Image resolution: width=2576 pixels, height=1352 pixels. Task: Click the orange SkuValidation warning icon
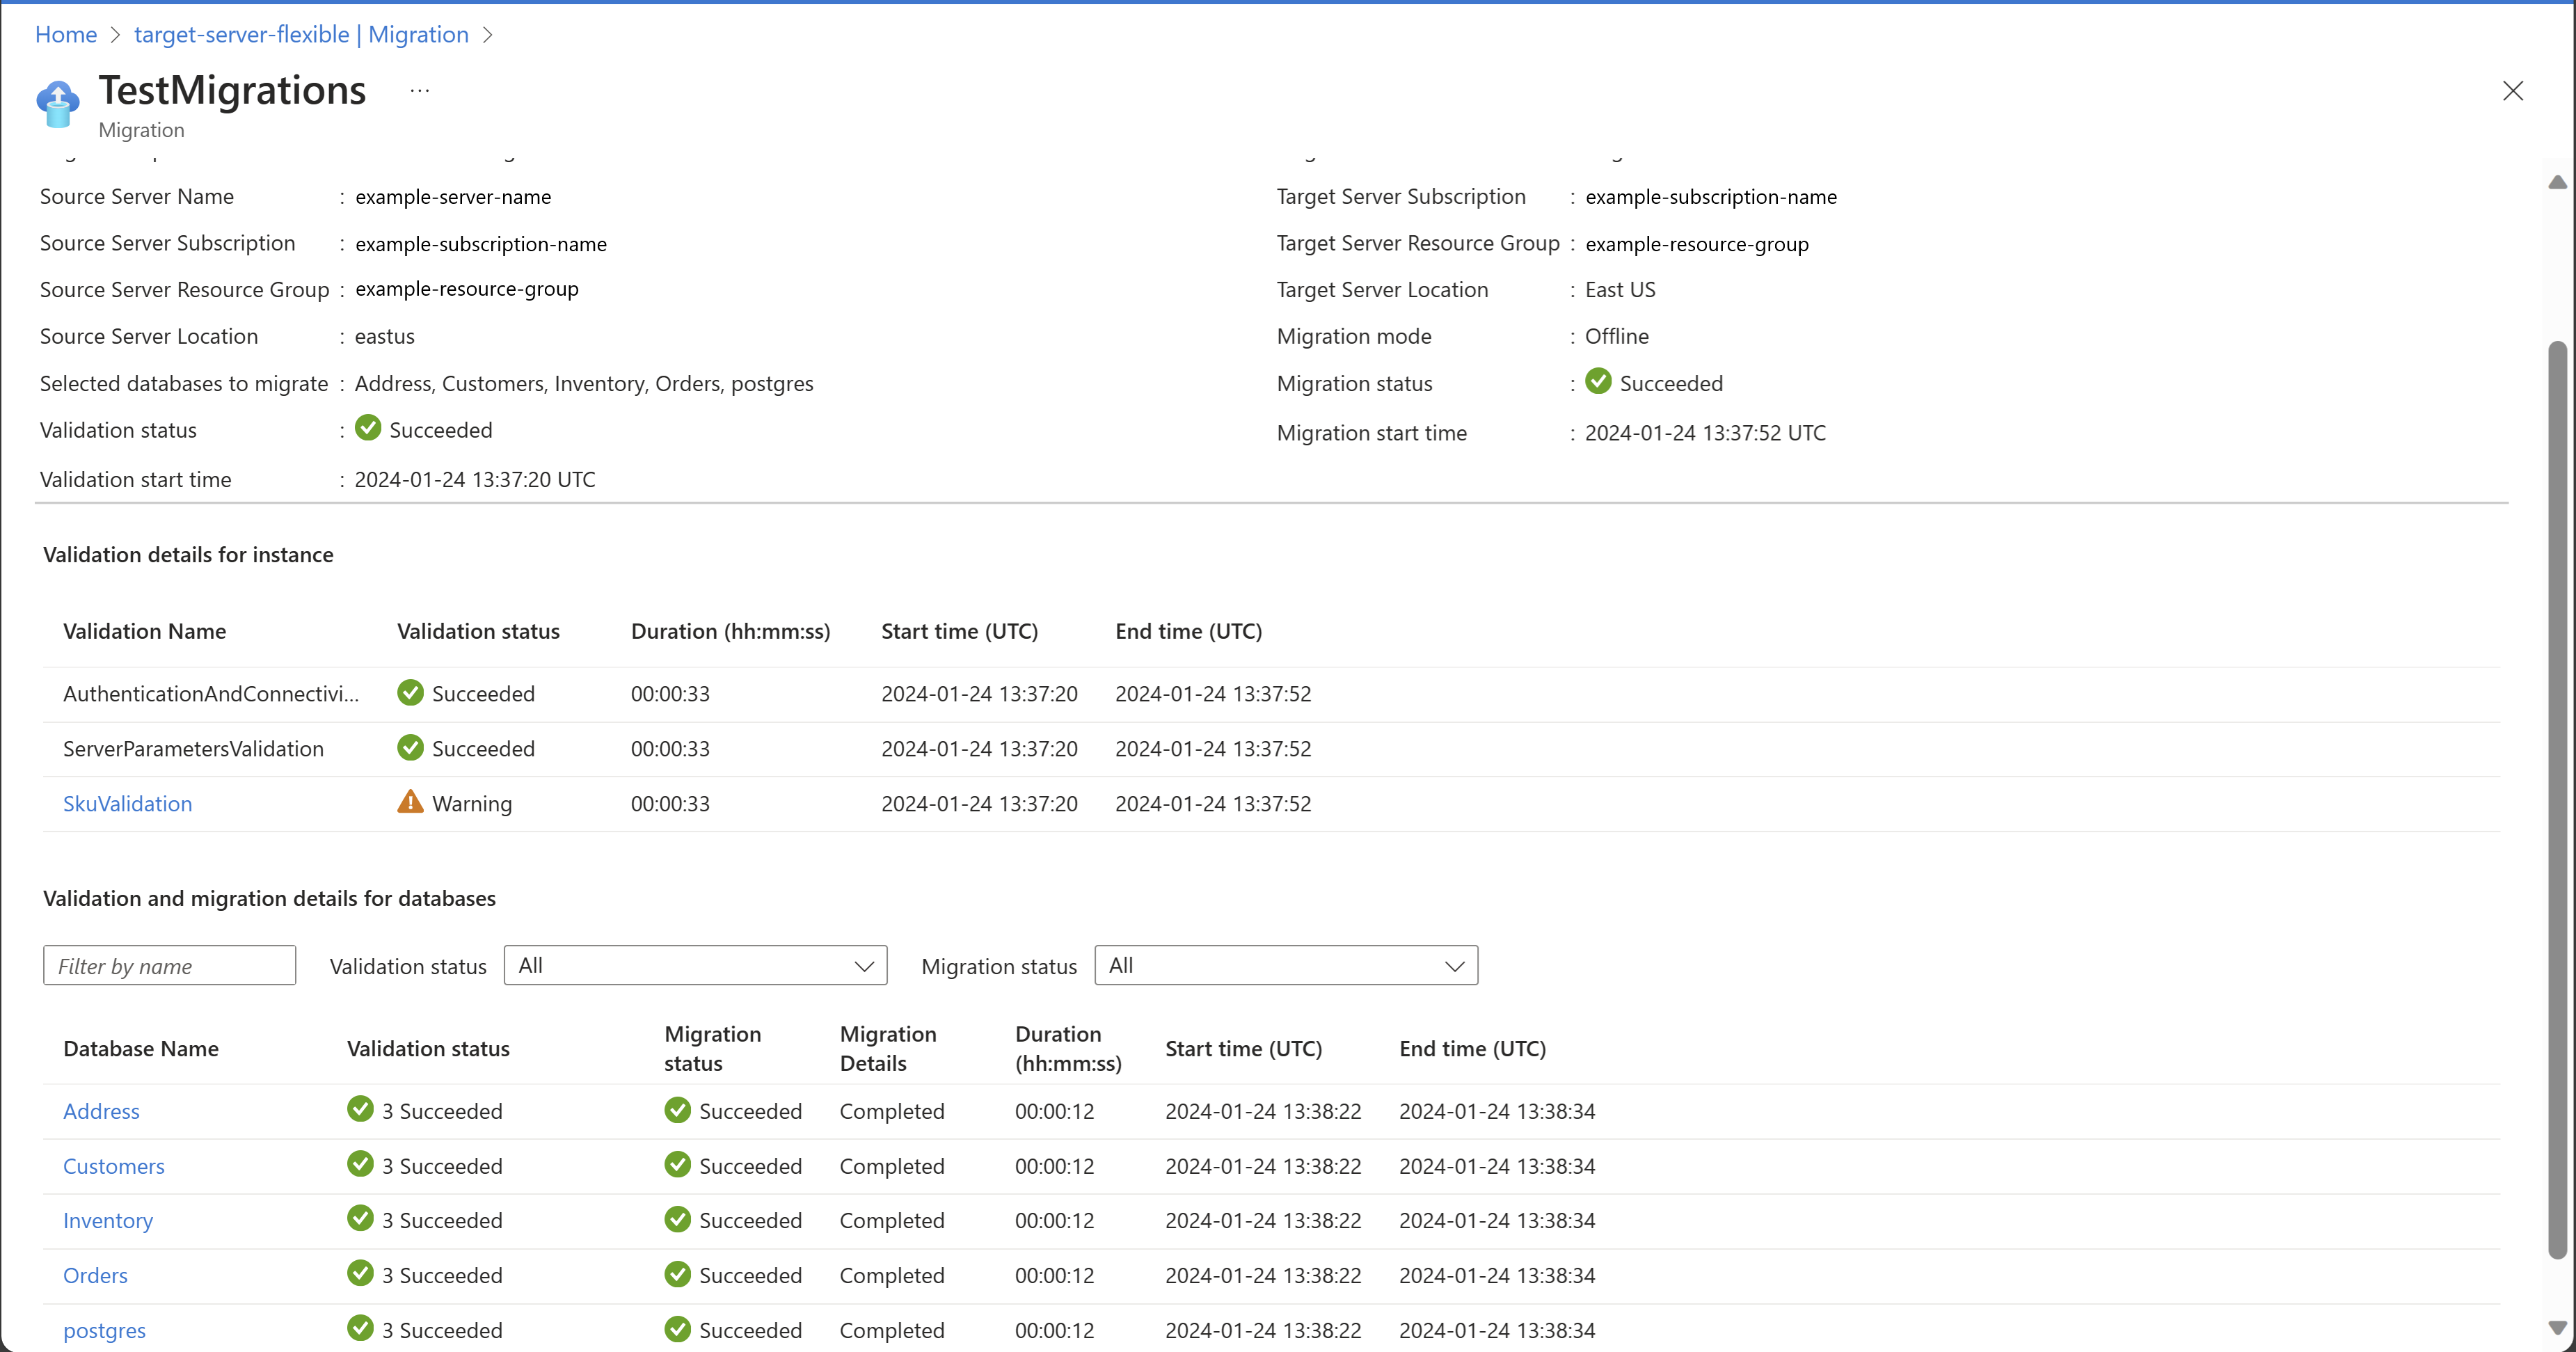(410, 802)
